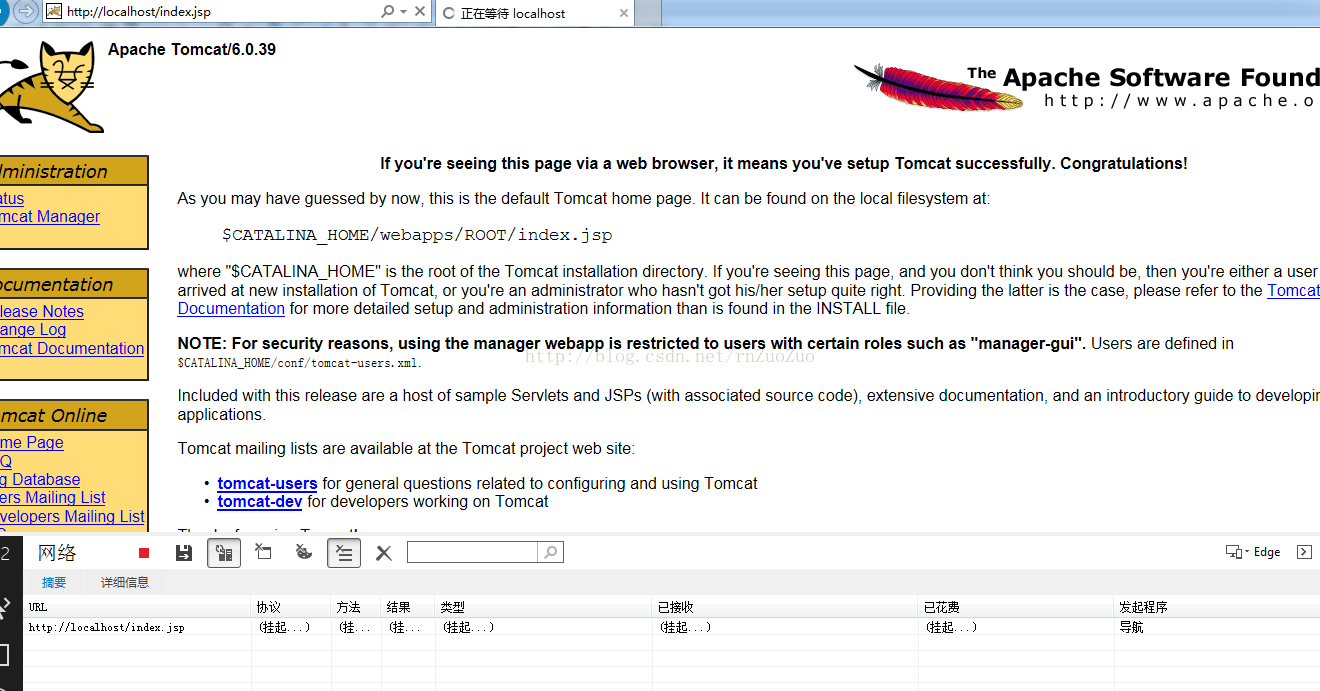Screen dimensions: 1320x691
Task: Sort by the 发起程序 column header
Action: [x=1217, y=607]
